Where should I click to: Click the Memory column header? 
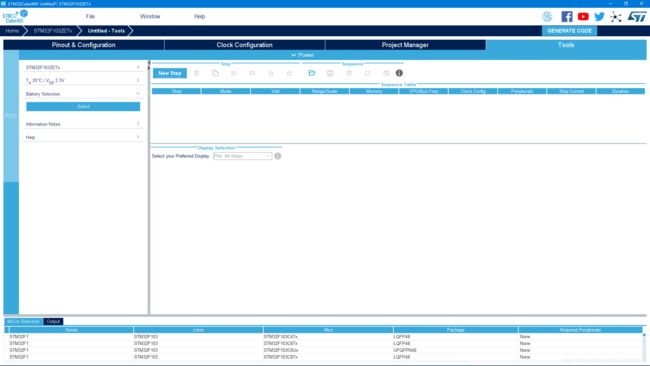click(374, 91)
